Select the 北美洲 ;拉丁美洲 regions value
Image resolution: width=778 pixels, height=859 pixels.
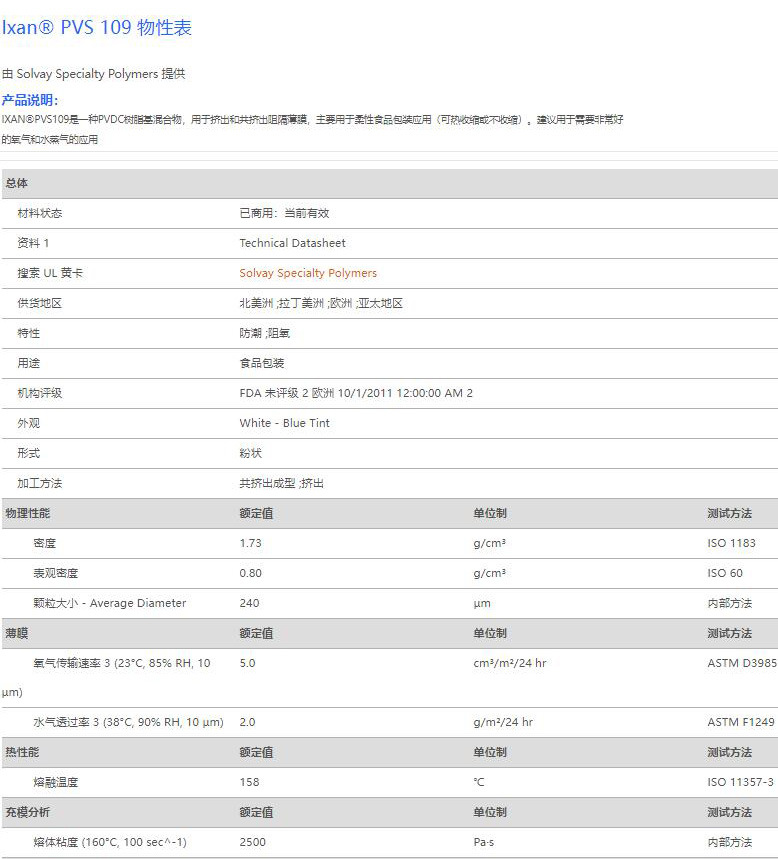tap(321, 303)
